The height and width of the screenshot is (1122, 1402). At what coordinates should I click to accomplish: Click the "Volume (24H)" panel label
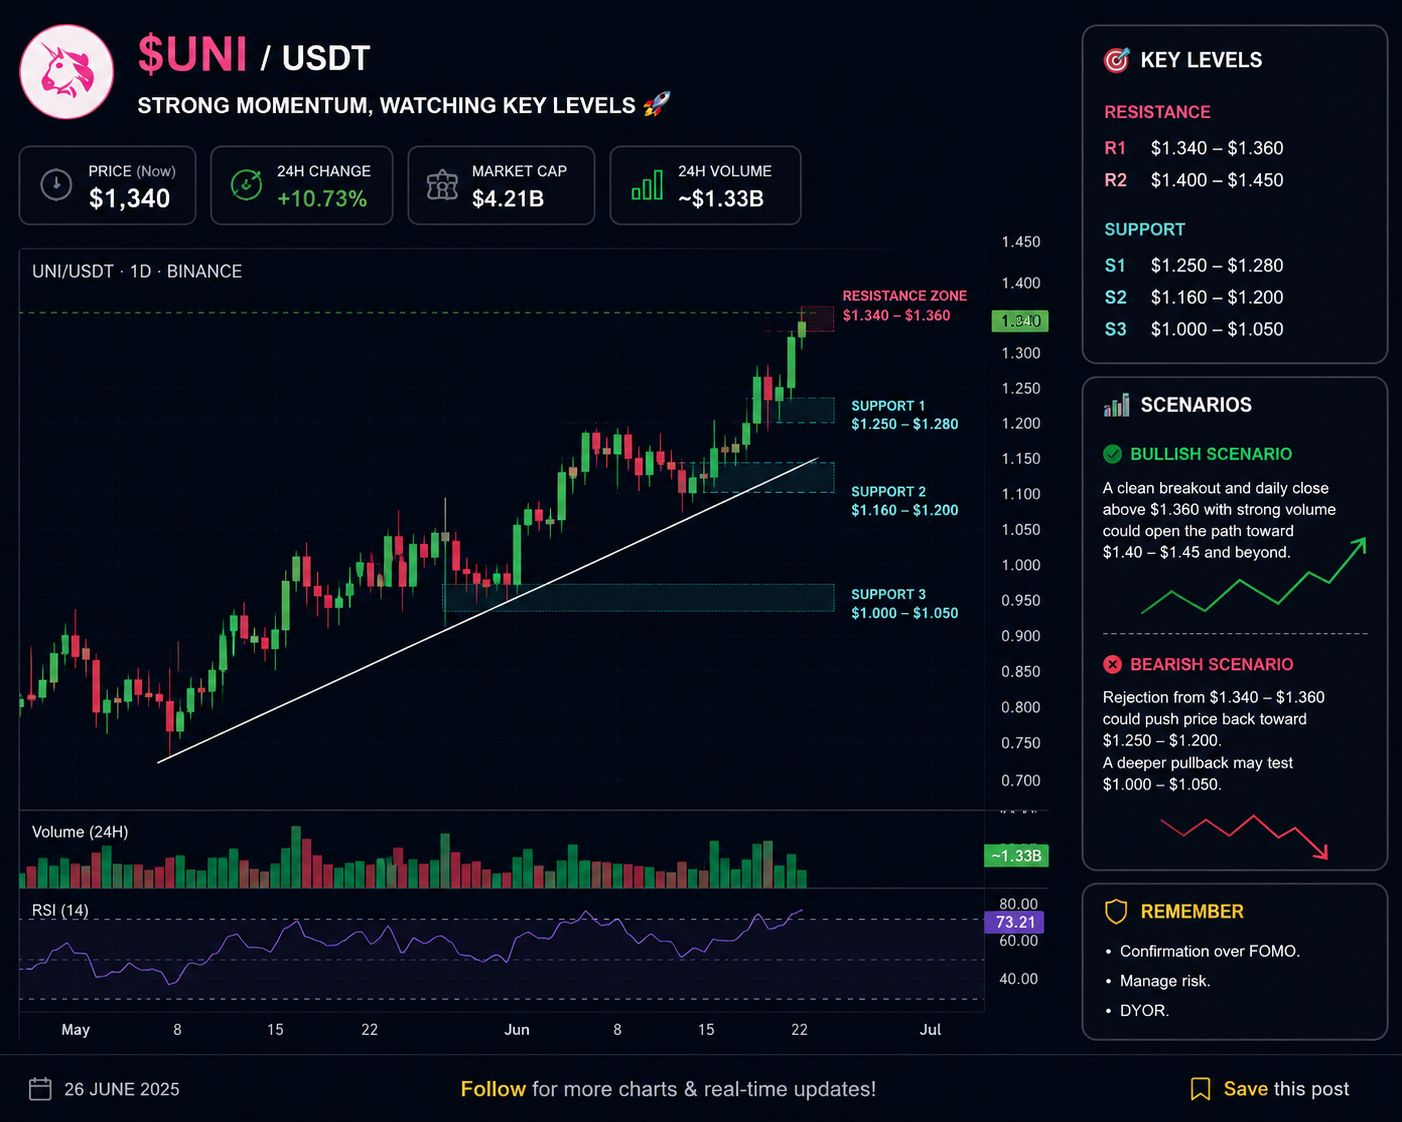(80, 832)
